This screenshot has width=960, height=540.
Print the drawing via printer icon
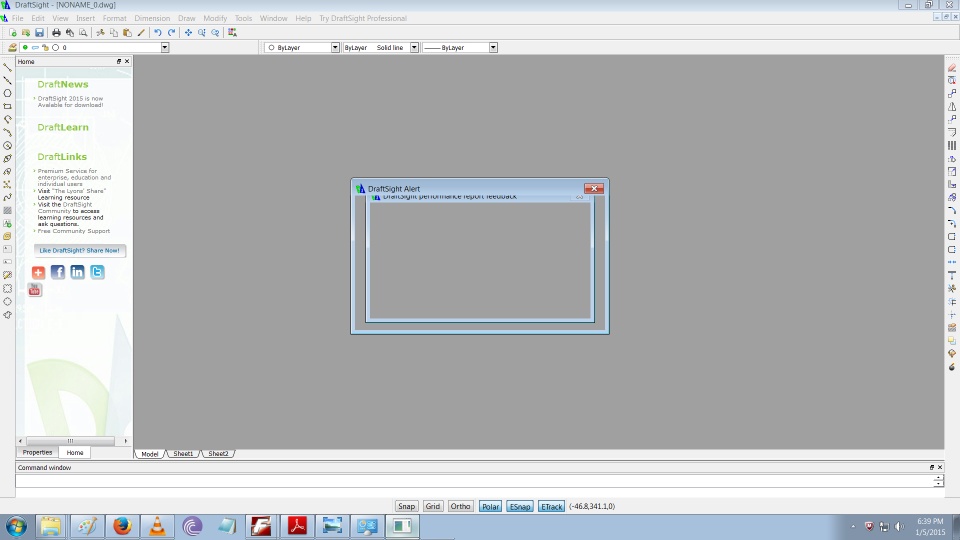pyautogui.click(x=56, y=32)
